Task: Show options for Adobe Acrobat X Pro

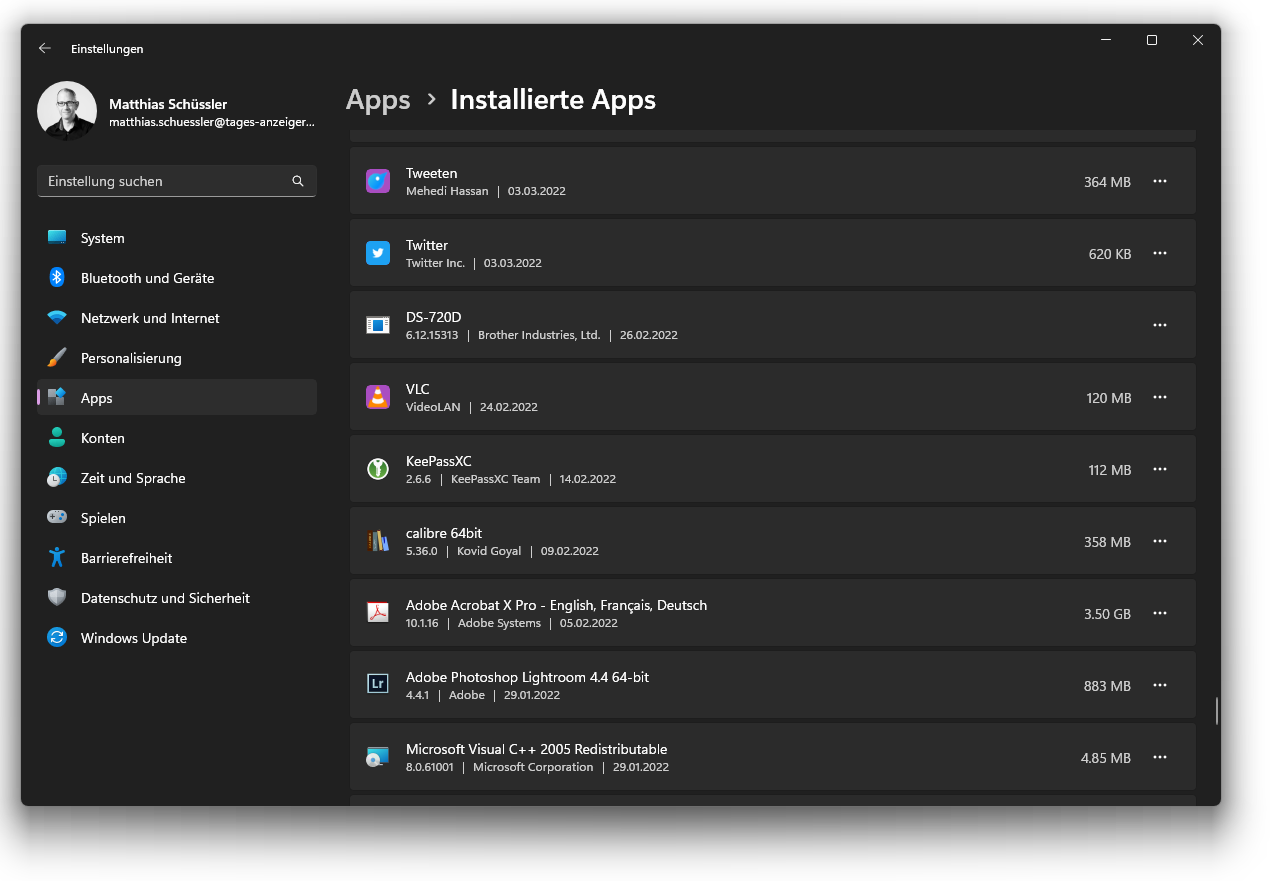Action: tap(1160, 613)
